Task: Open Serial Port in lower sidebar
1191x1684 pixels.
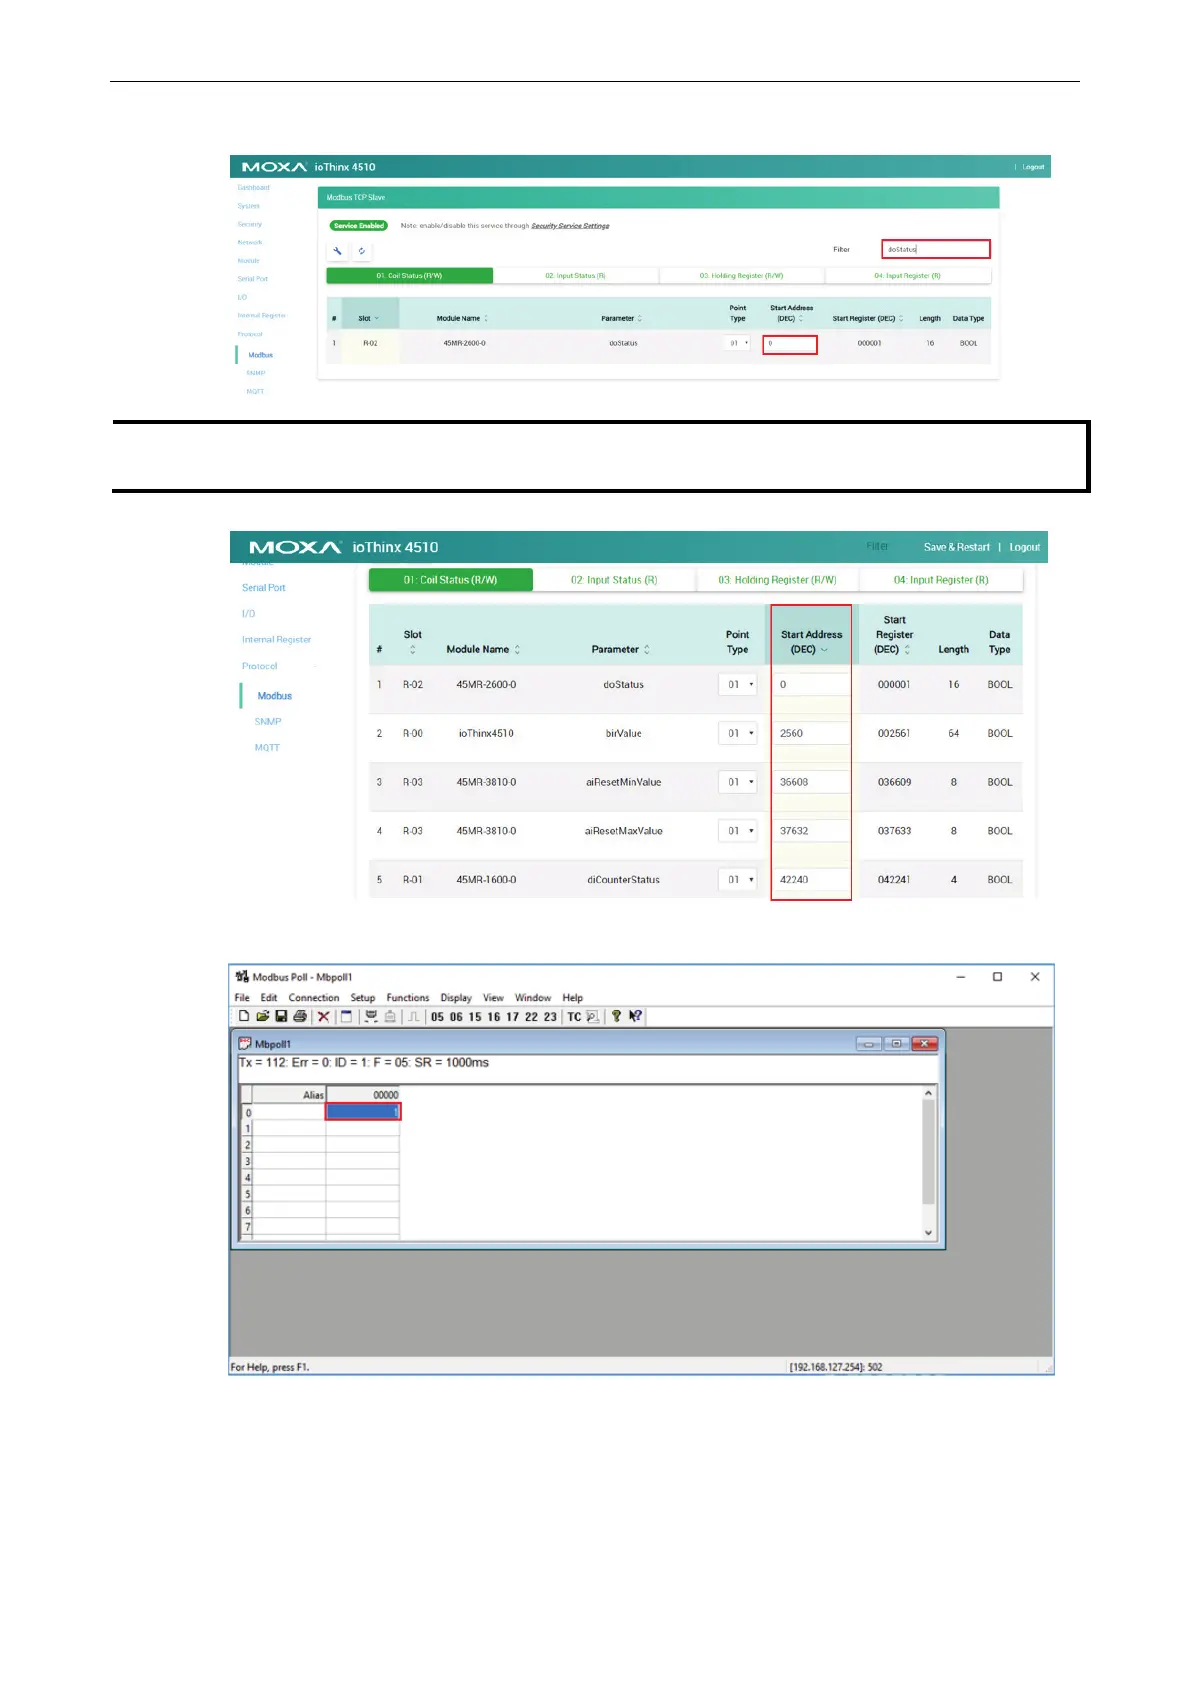Action: coord(263,588)
